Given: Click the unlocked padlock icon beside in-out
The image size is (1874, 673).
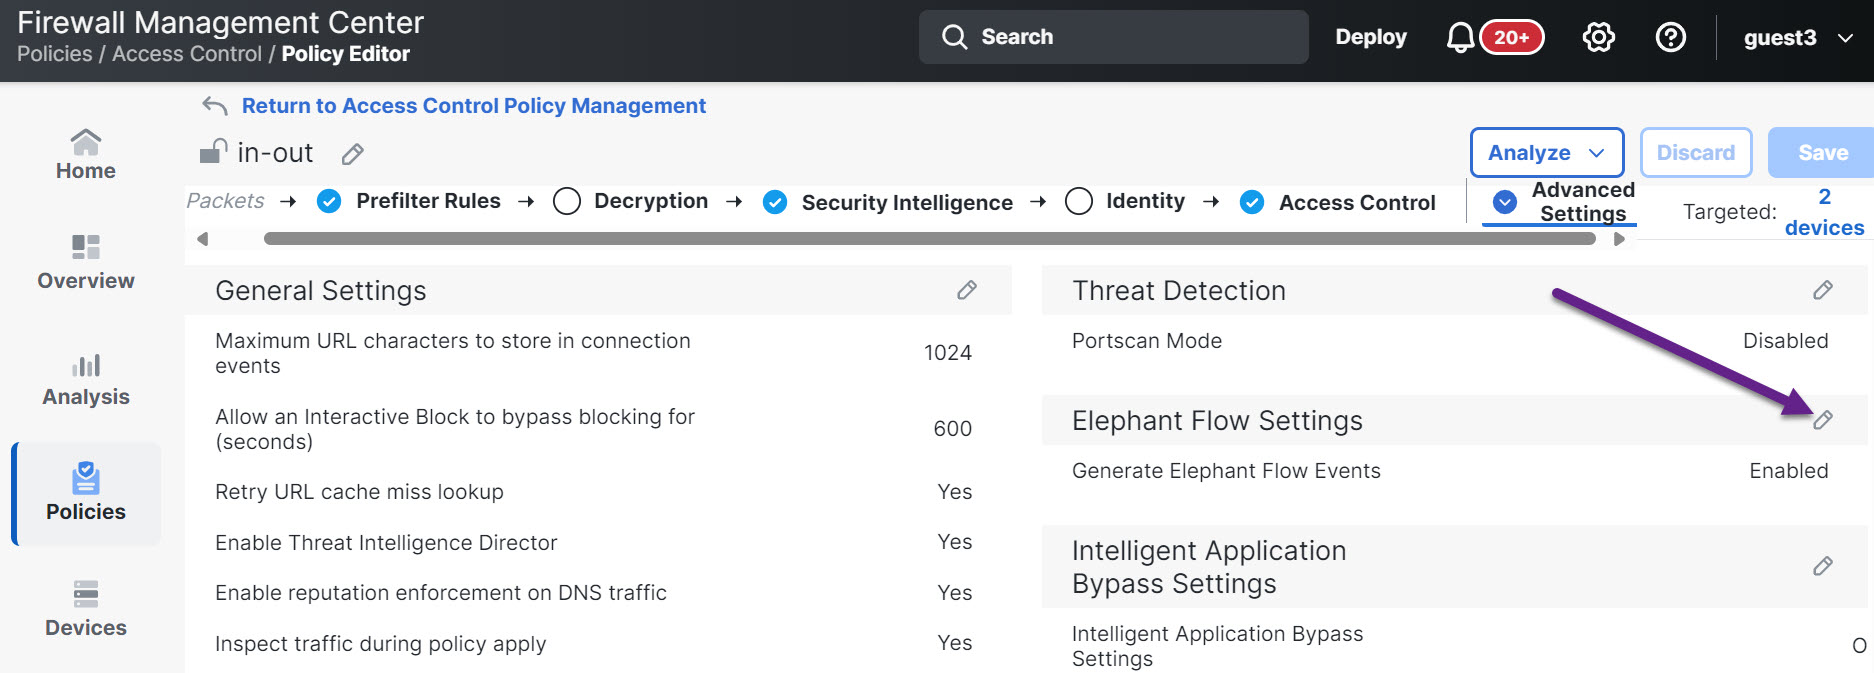Looking at the screenshot, I should click(213, 152).
